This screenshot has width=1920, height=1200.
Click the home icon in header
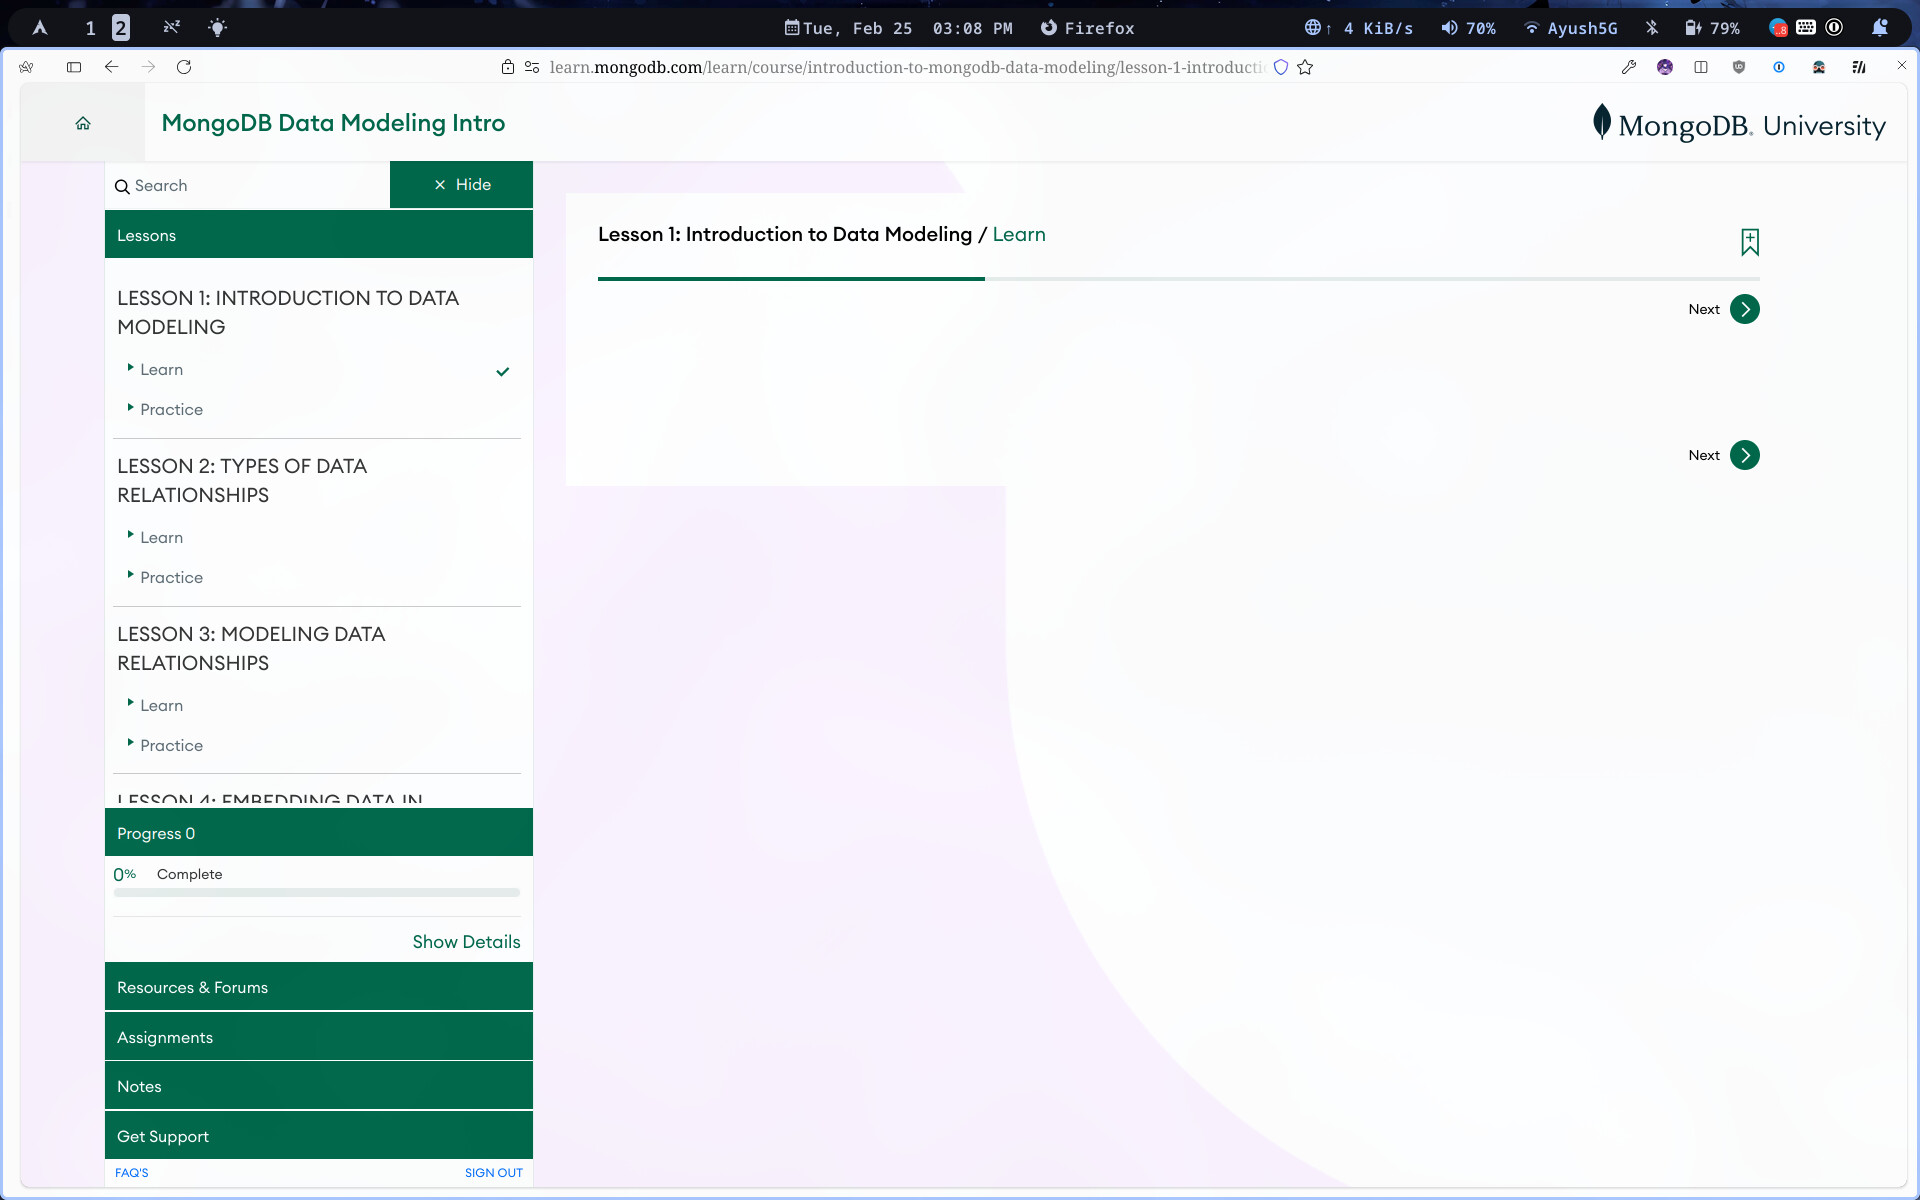[83, 123]
